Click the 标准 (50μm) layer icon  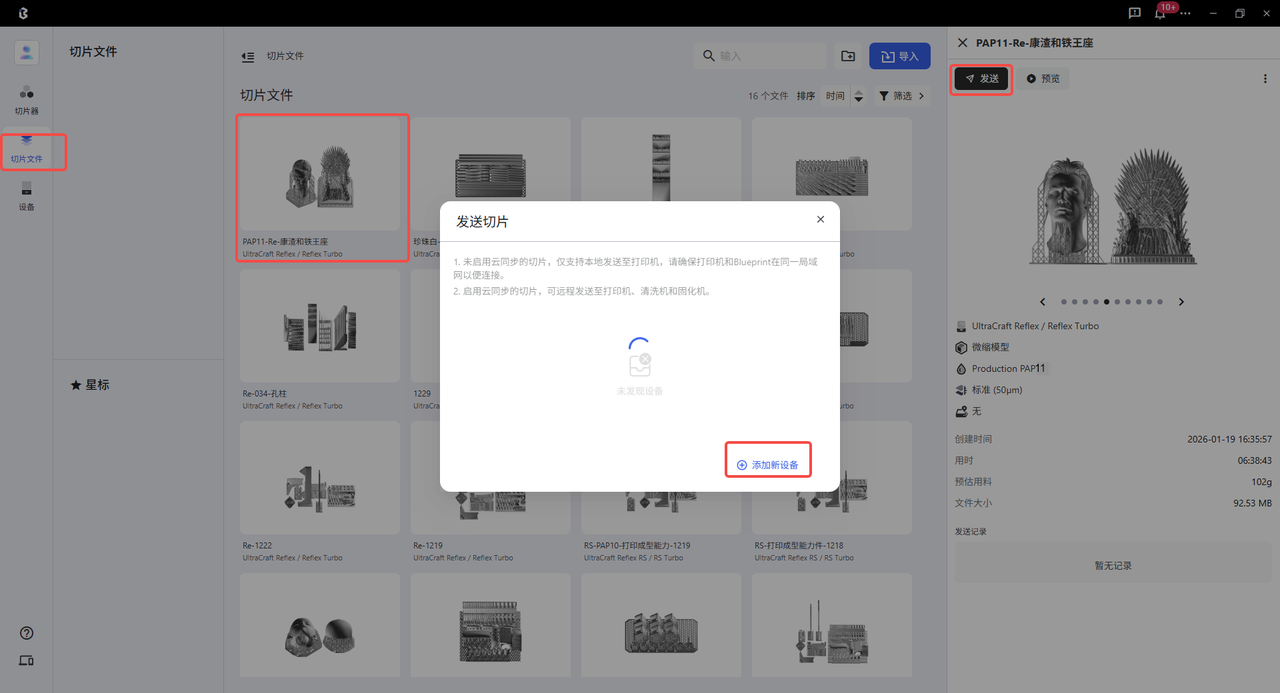[962, 390]
